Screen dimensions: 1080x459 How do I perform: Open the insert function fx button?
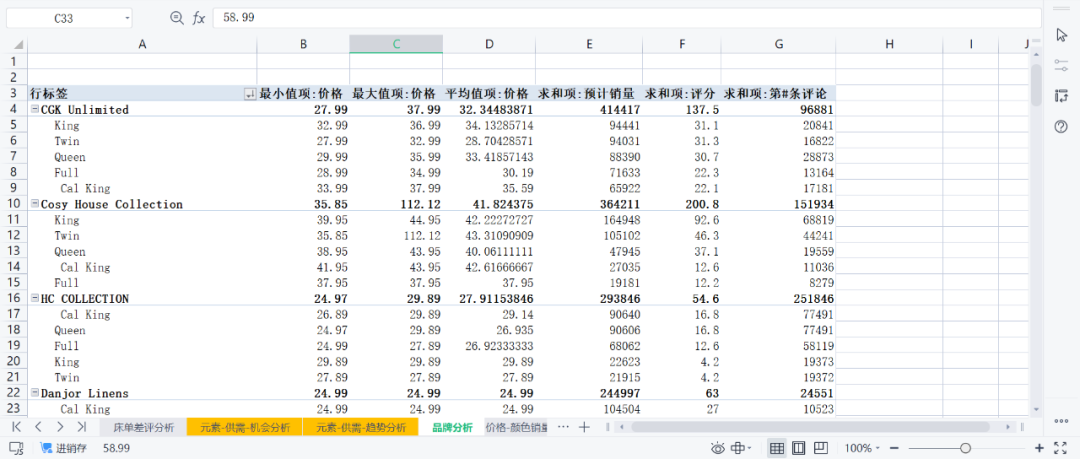198,19
